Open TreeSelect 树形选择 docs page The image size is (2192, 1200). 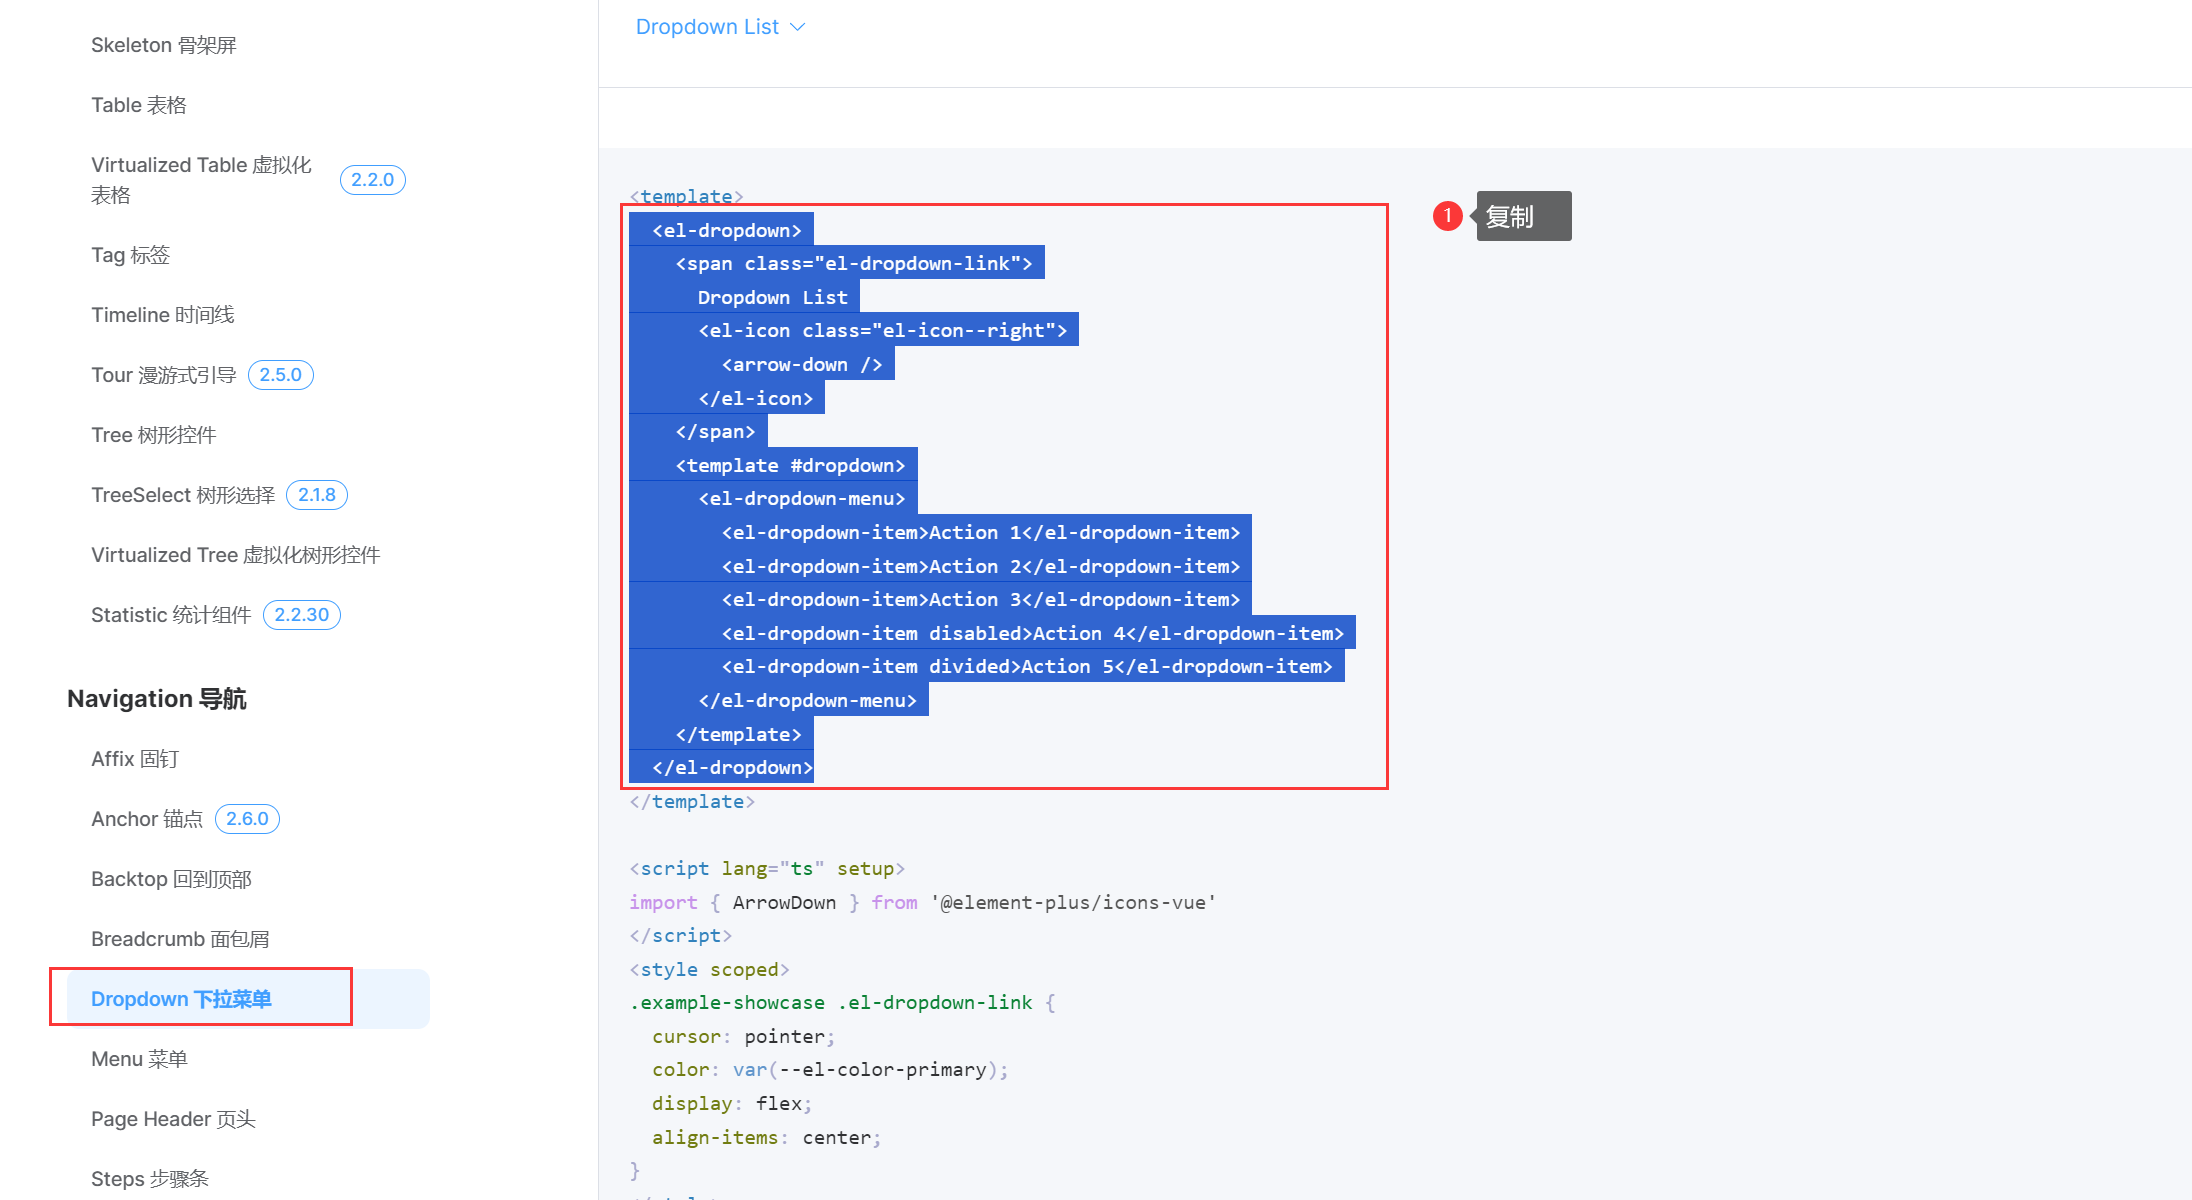click(x=183, y=495)
